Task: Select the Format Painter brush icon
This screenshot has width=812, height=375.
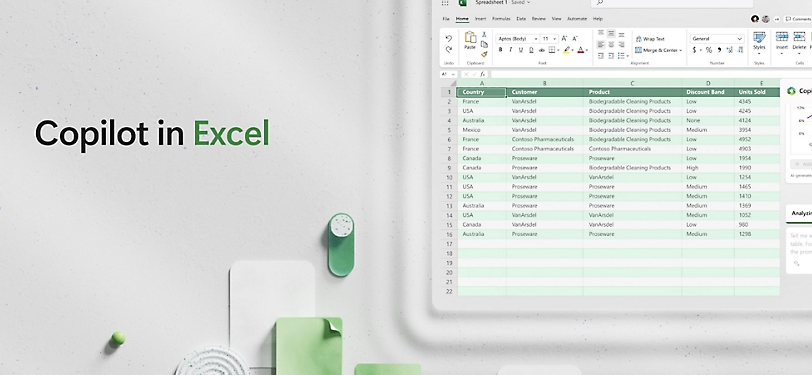Action: point(484,54)
